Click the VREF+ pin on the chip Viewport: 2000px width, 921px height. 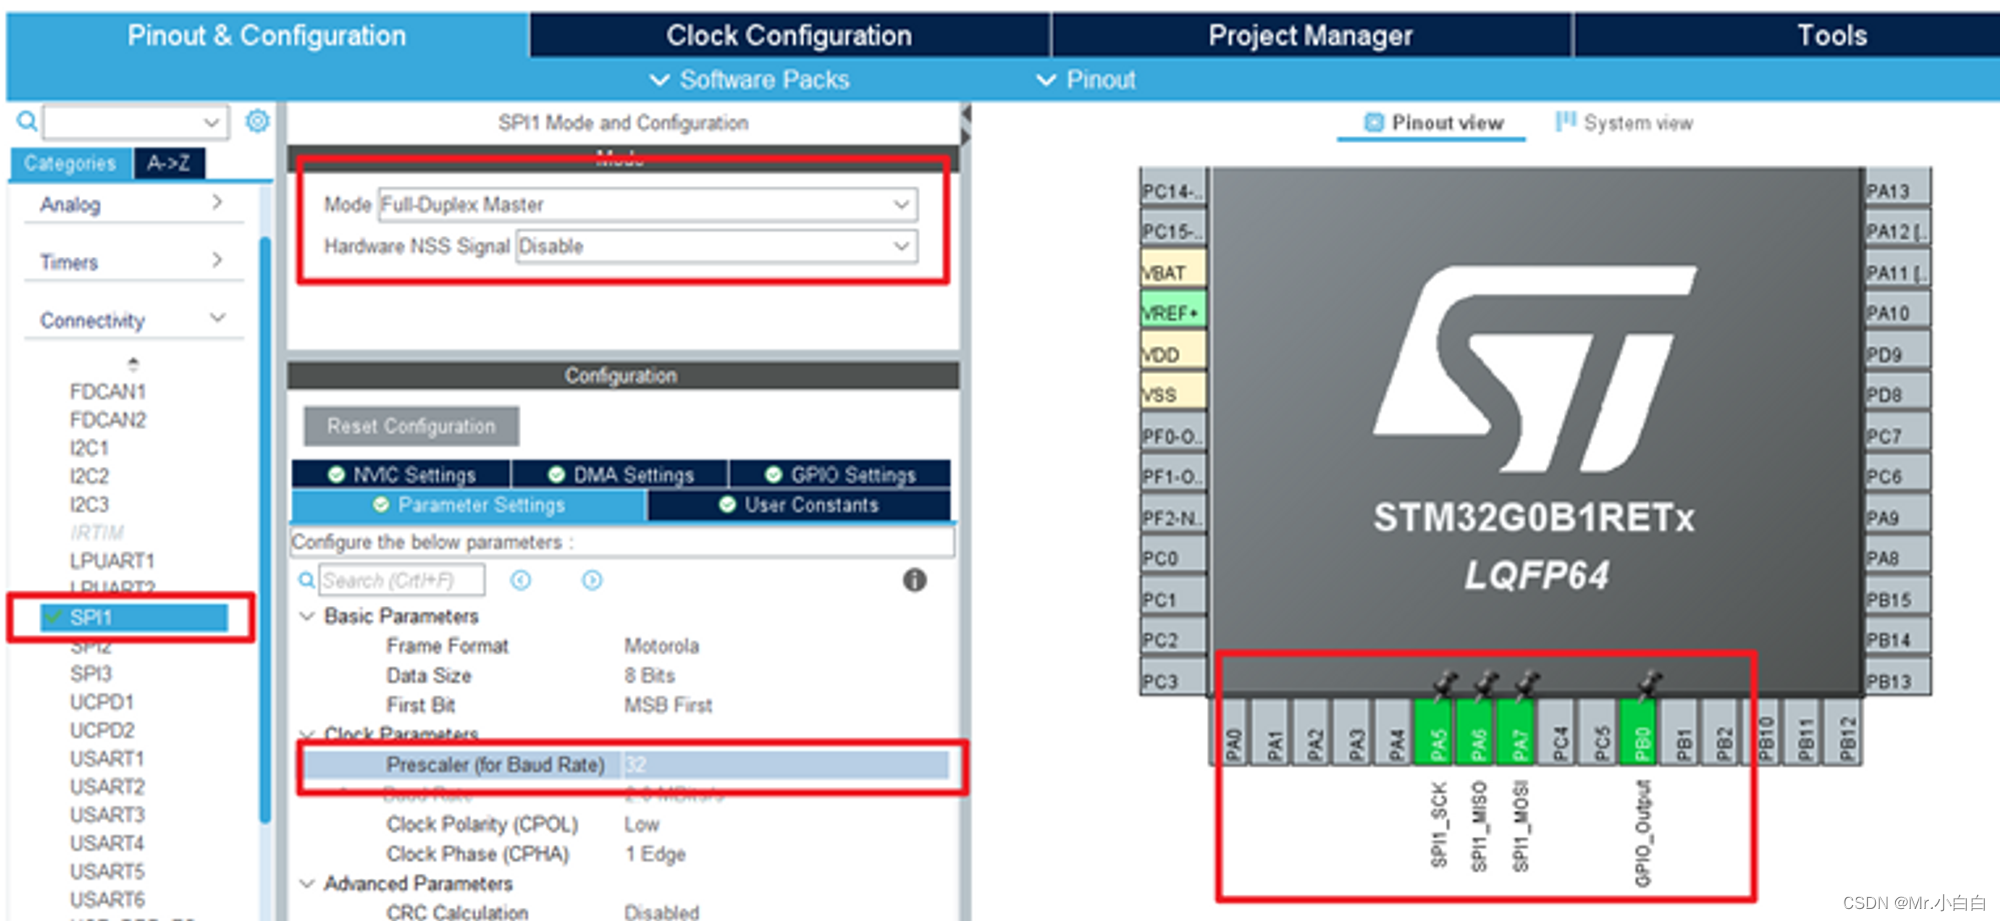[1173, 312]
